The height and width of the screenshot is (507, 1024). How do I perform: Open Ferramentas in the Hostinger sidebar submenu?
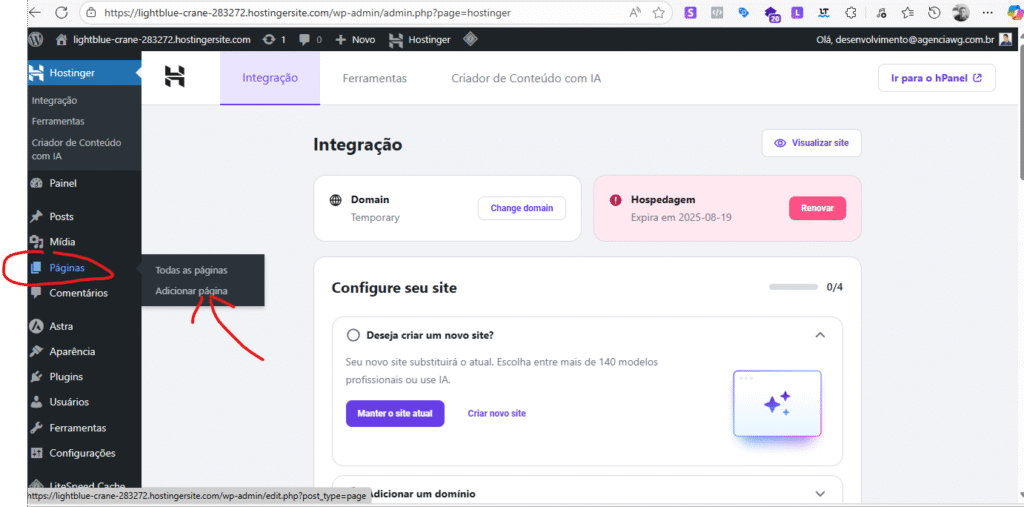[x=57, y=122]
